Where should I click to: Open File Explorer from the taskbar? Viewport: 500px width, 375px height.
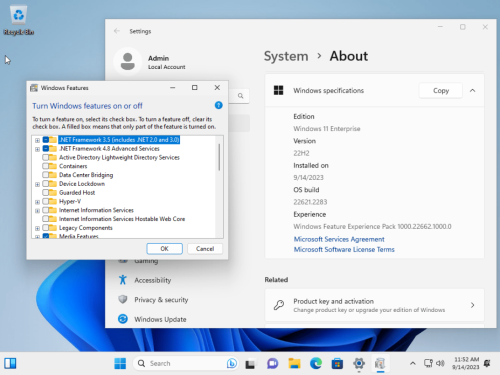(x=294, y=363)
